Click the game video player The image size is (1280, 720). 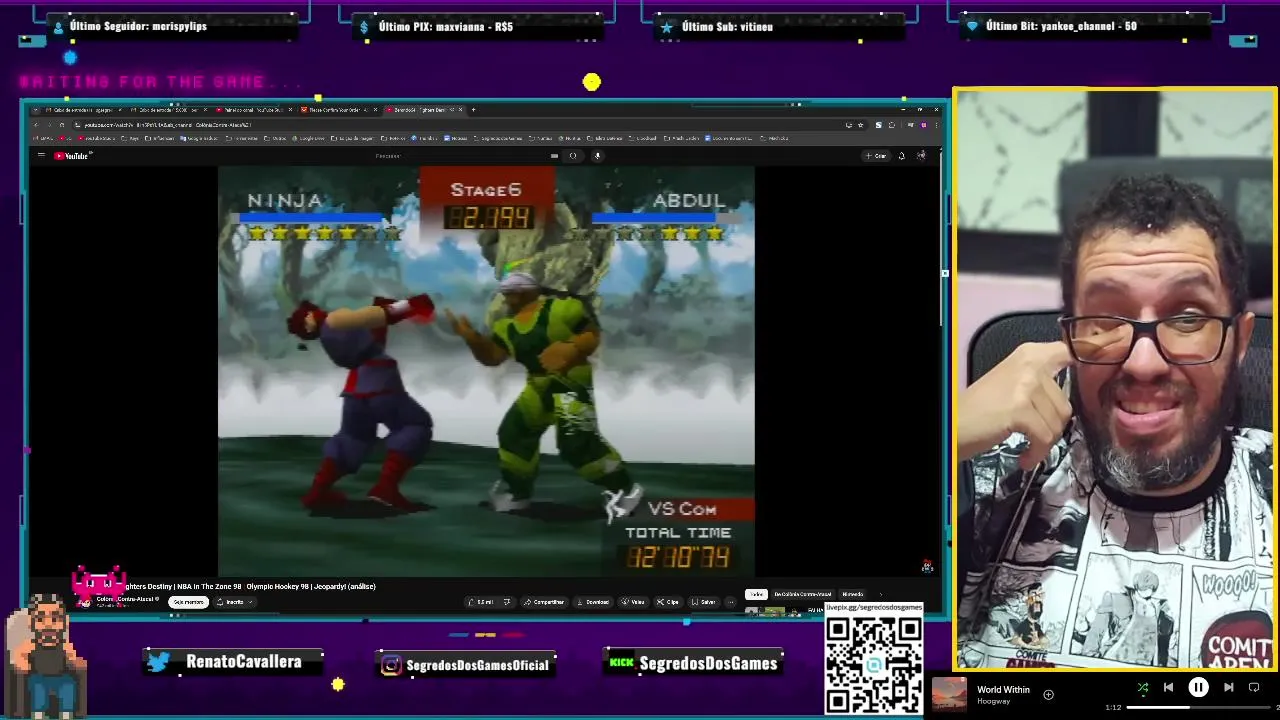click(x=486, y=372)
